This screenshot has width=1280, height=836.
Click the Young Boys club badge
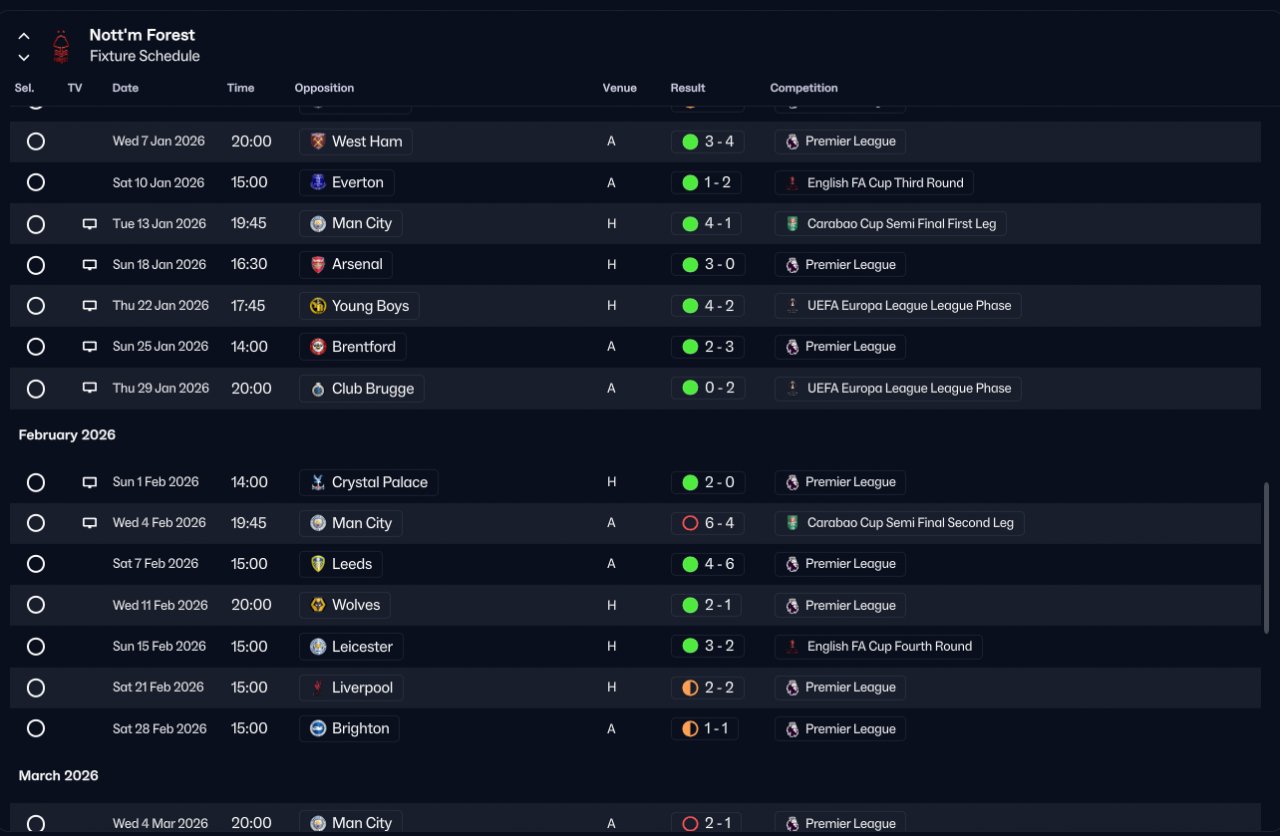click(x=318, y=306)
